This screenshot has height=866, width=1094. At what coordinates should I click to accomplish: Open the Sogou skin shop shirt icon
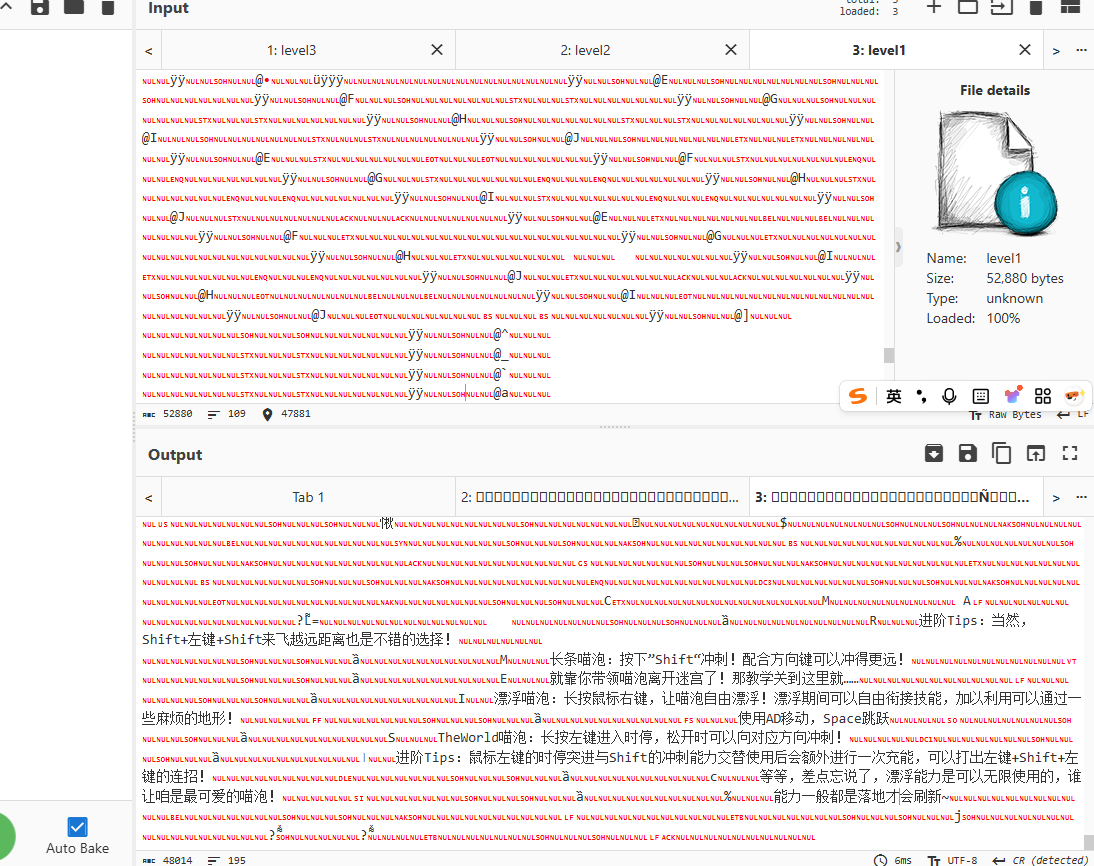point(1012,396)
